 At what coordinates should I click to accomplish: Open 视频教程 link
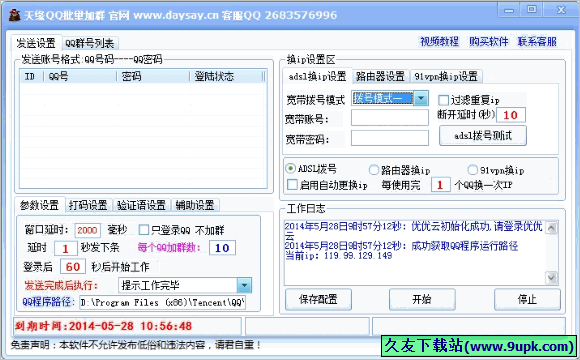pyautogui.click(x=439, y=41)
